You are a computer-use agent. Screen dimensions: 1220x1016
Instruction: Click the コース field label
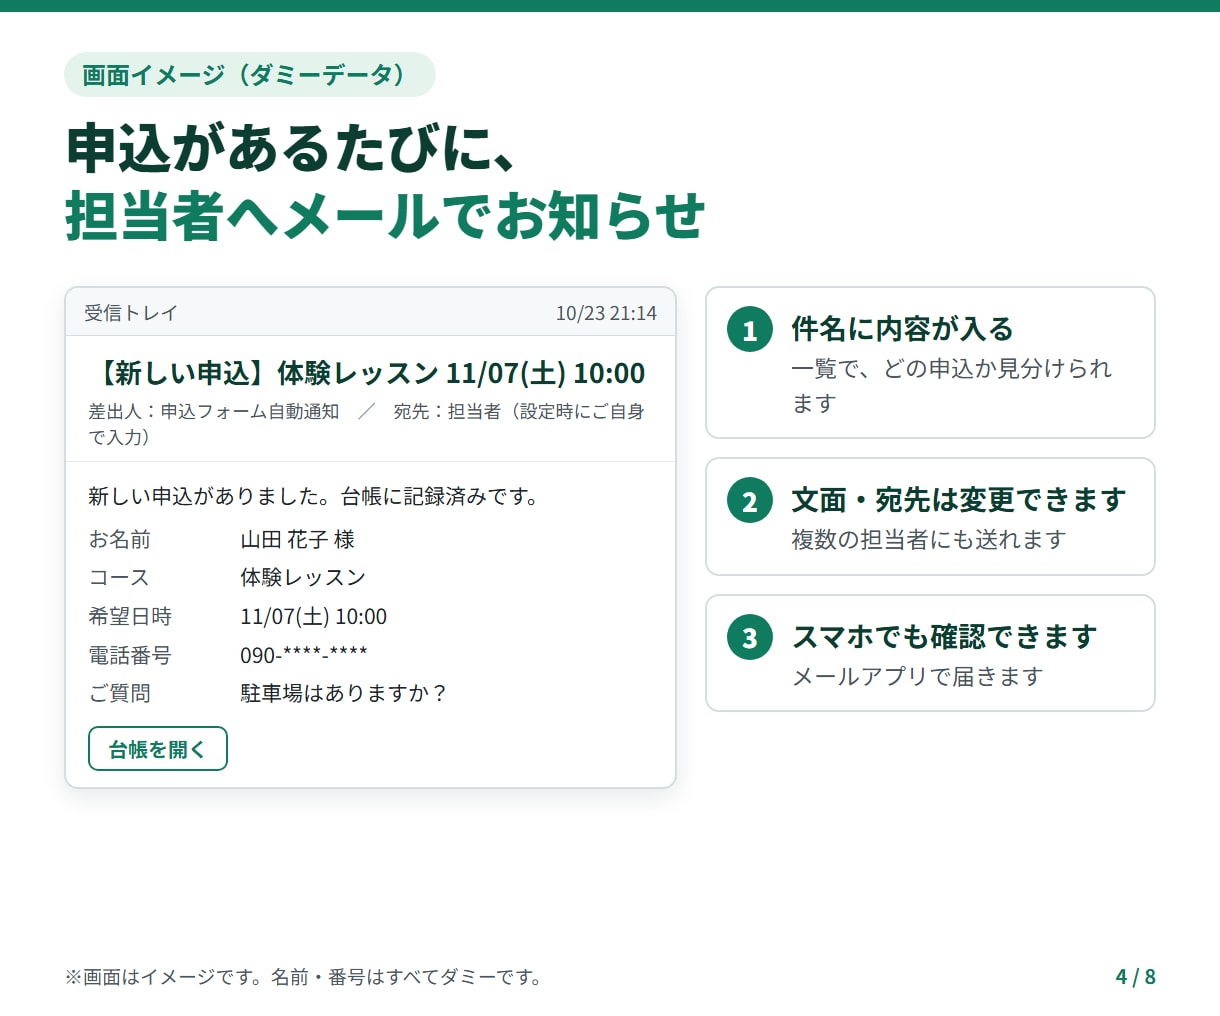[119, 578]
